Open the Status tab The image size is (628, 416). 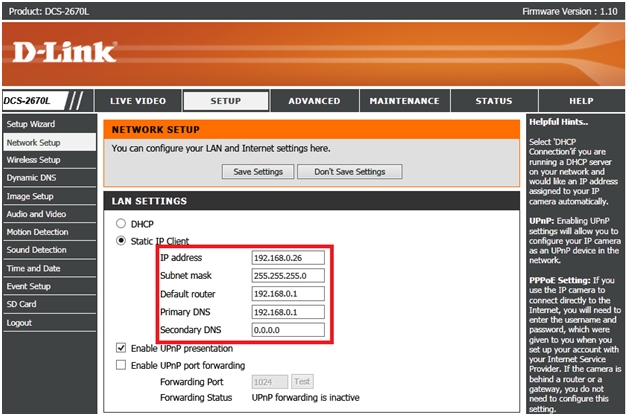pyautogui.click(x=493, y=101)
